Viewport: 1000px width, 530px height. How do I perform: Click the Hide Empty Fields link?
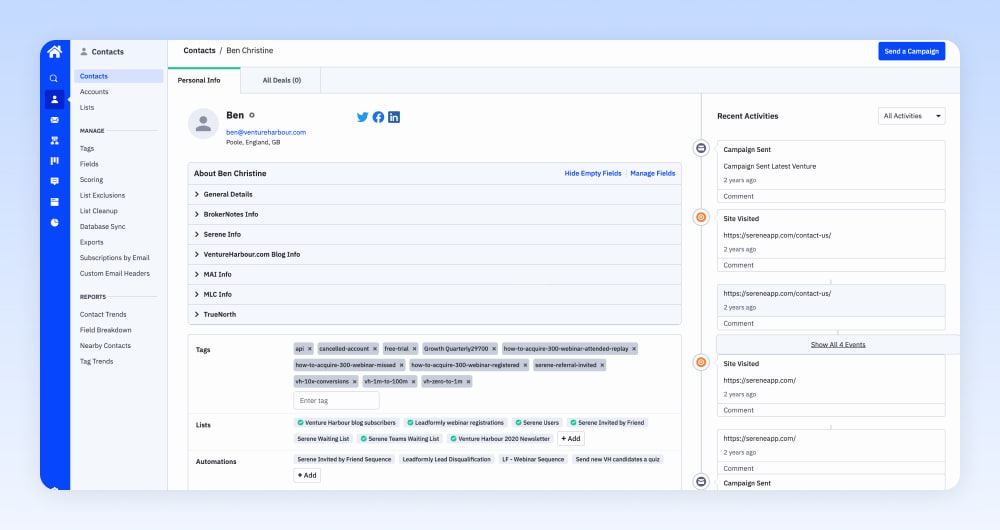pos(592,173)
